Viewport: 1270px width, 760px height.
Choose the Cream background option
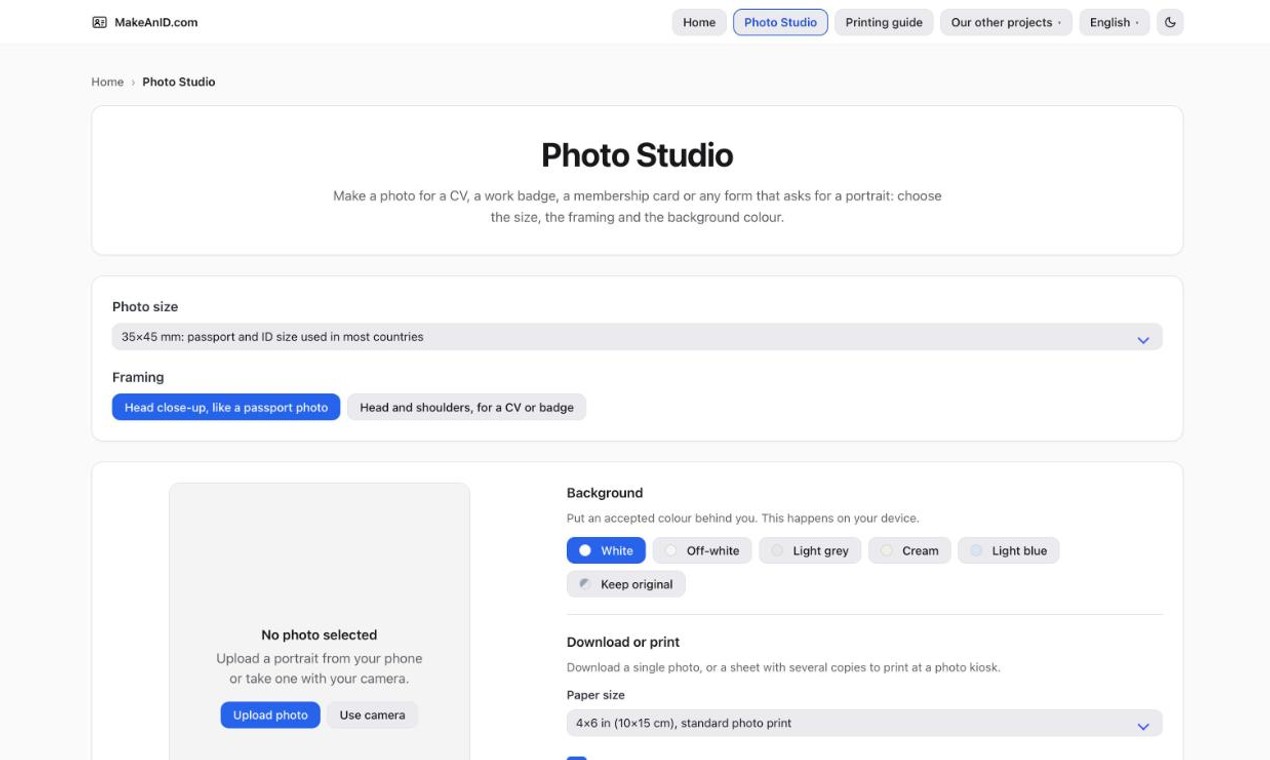coord(910,551)
